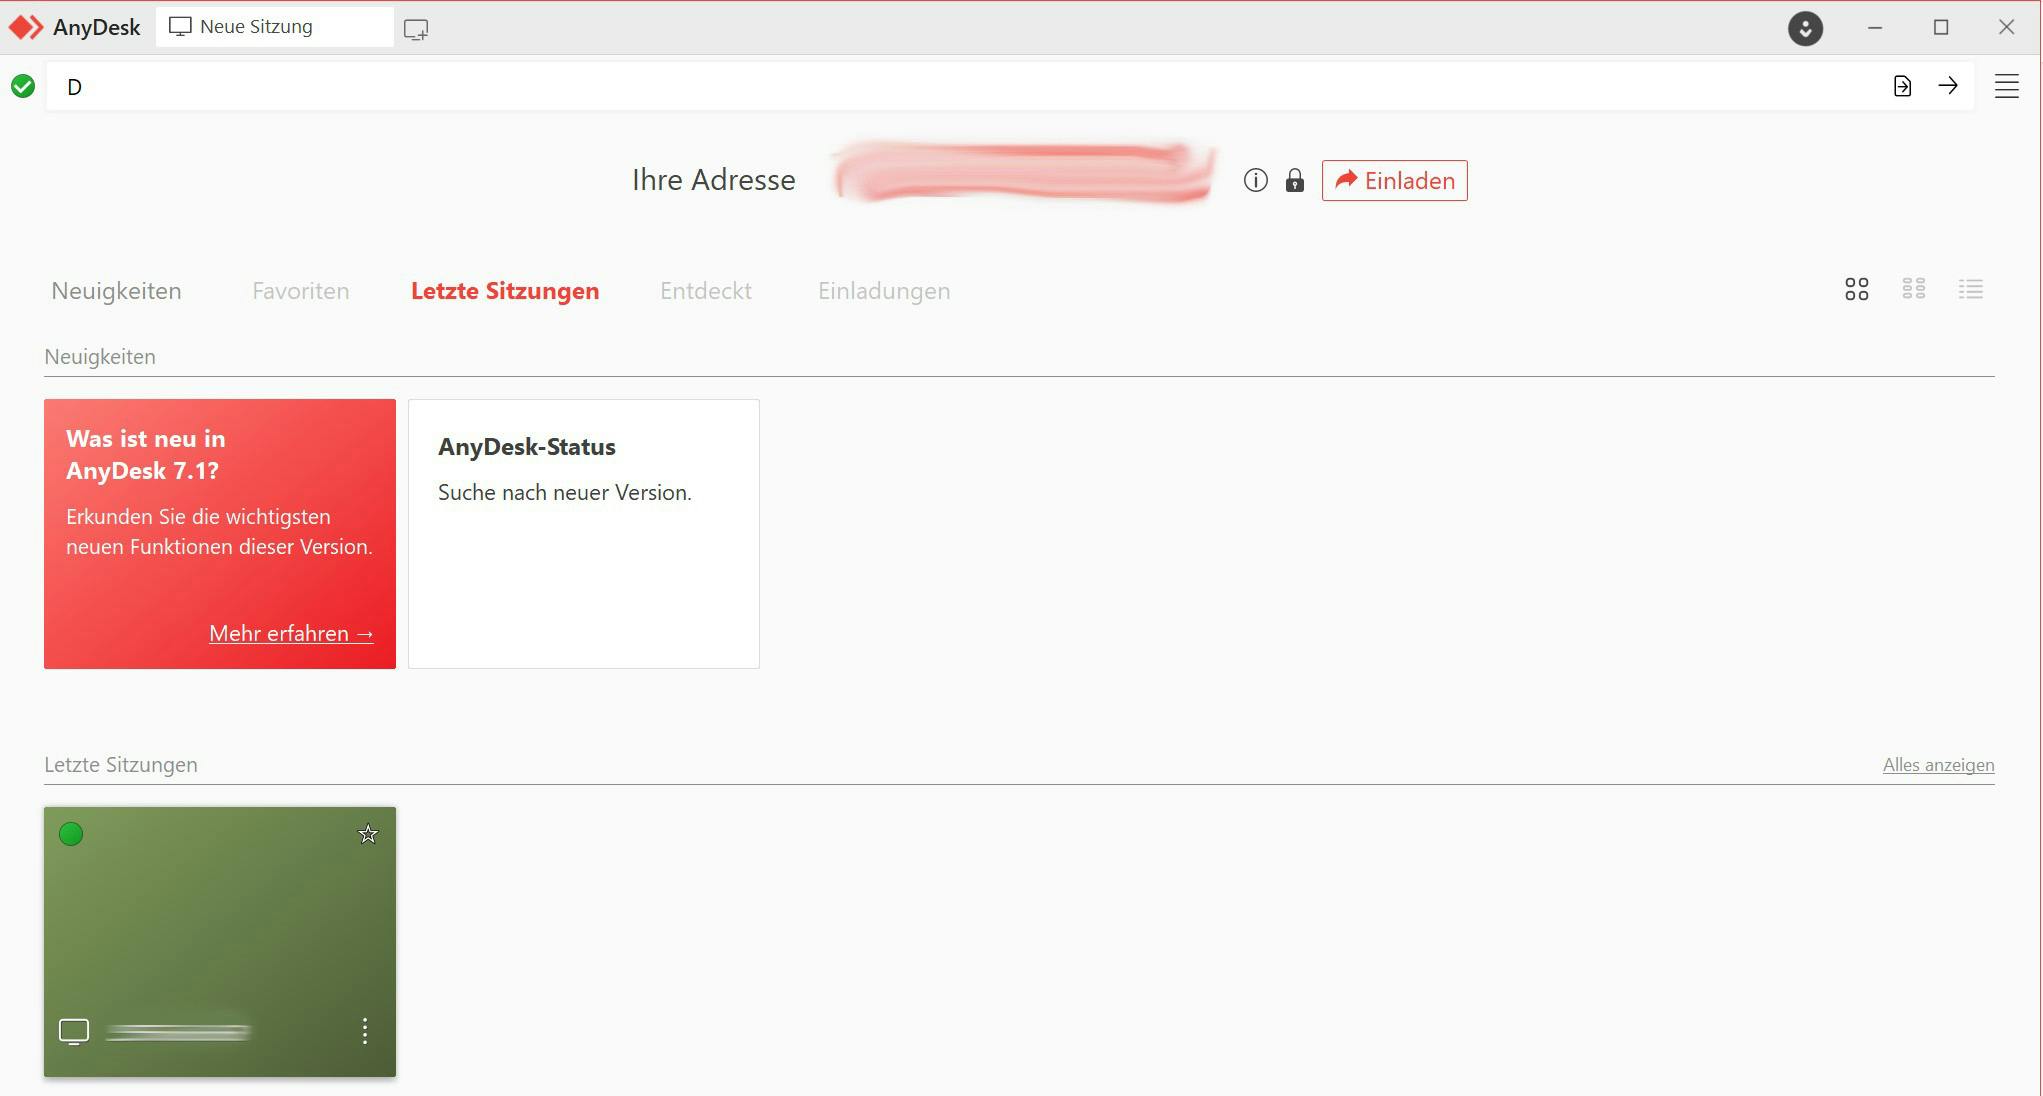Mark recent session as favorite with star
Screen dimensions: 2043x1096
pyautogui.click(x=368, y=834)
